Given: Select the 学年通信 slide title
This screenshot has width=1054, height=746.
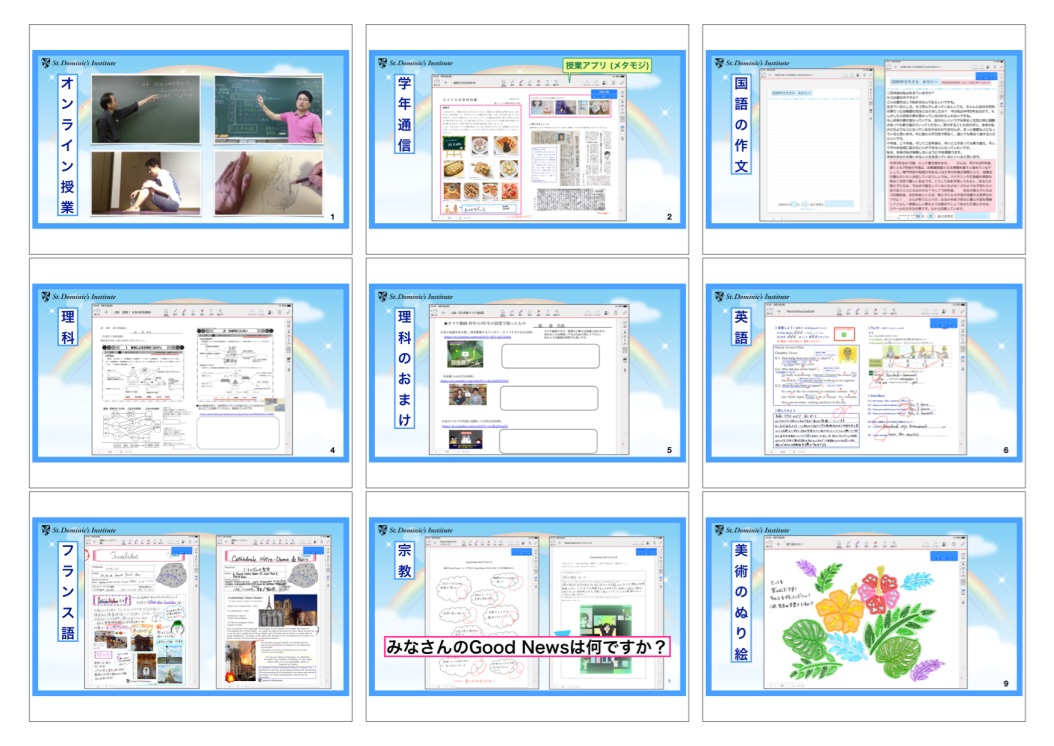Looking at the screenshot, I should [x=404, y=114].
